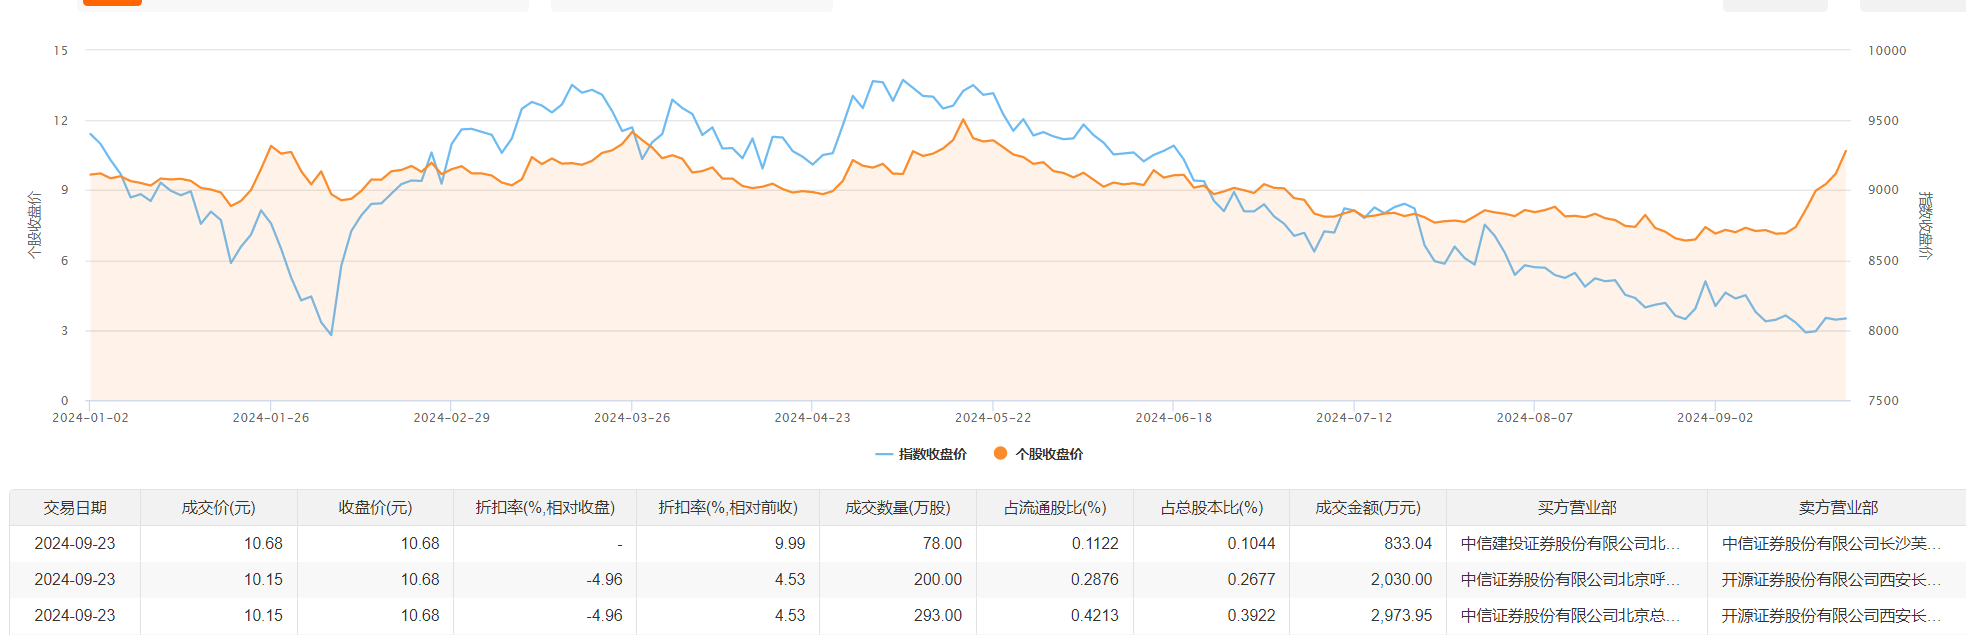
Task: Click the 成交价(元) column header
Action: 218,508
